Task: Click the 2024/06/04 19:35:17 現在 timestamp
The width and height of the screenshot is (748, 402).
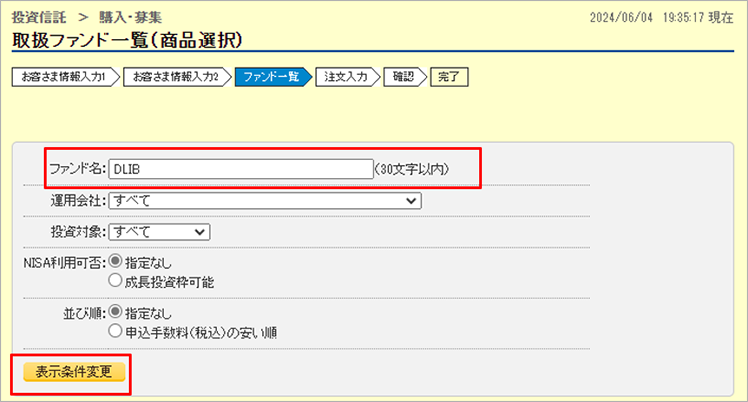Action: [661, 18]
